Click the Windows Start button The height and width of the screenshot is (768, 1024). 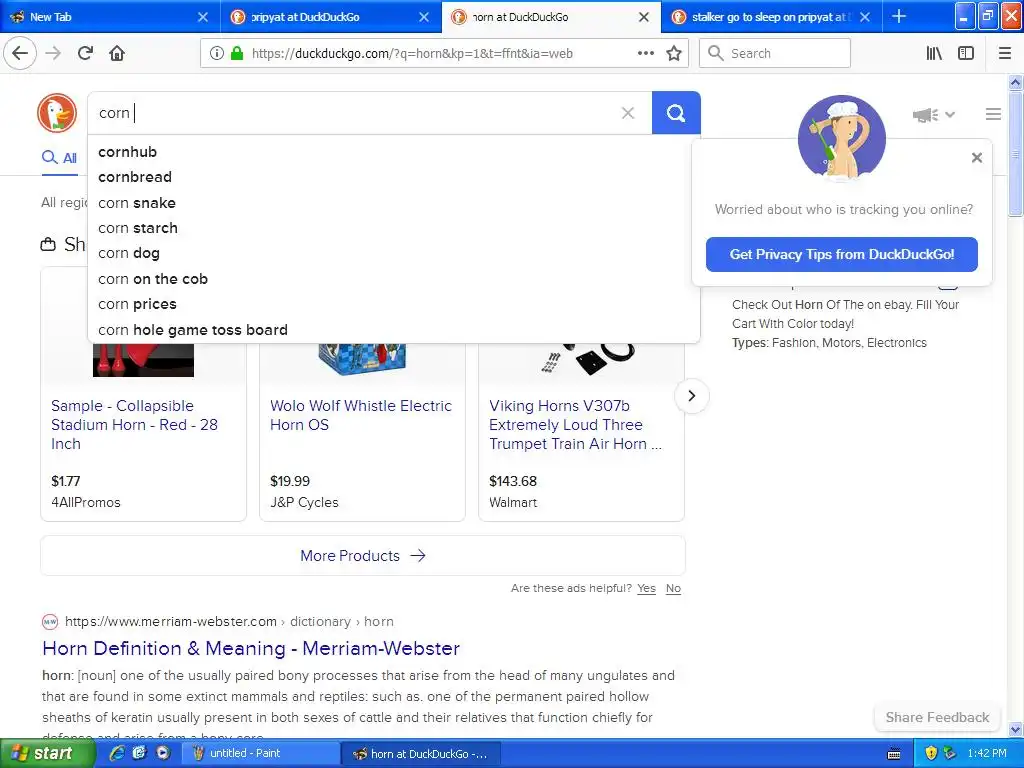click(x=47, y=753)
